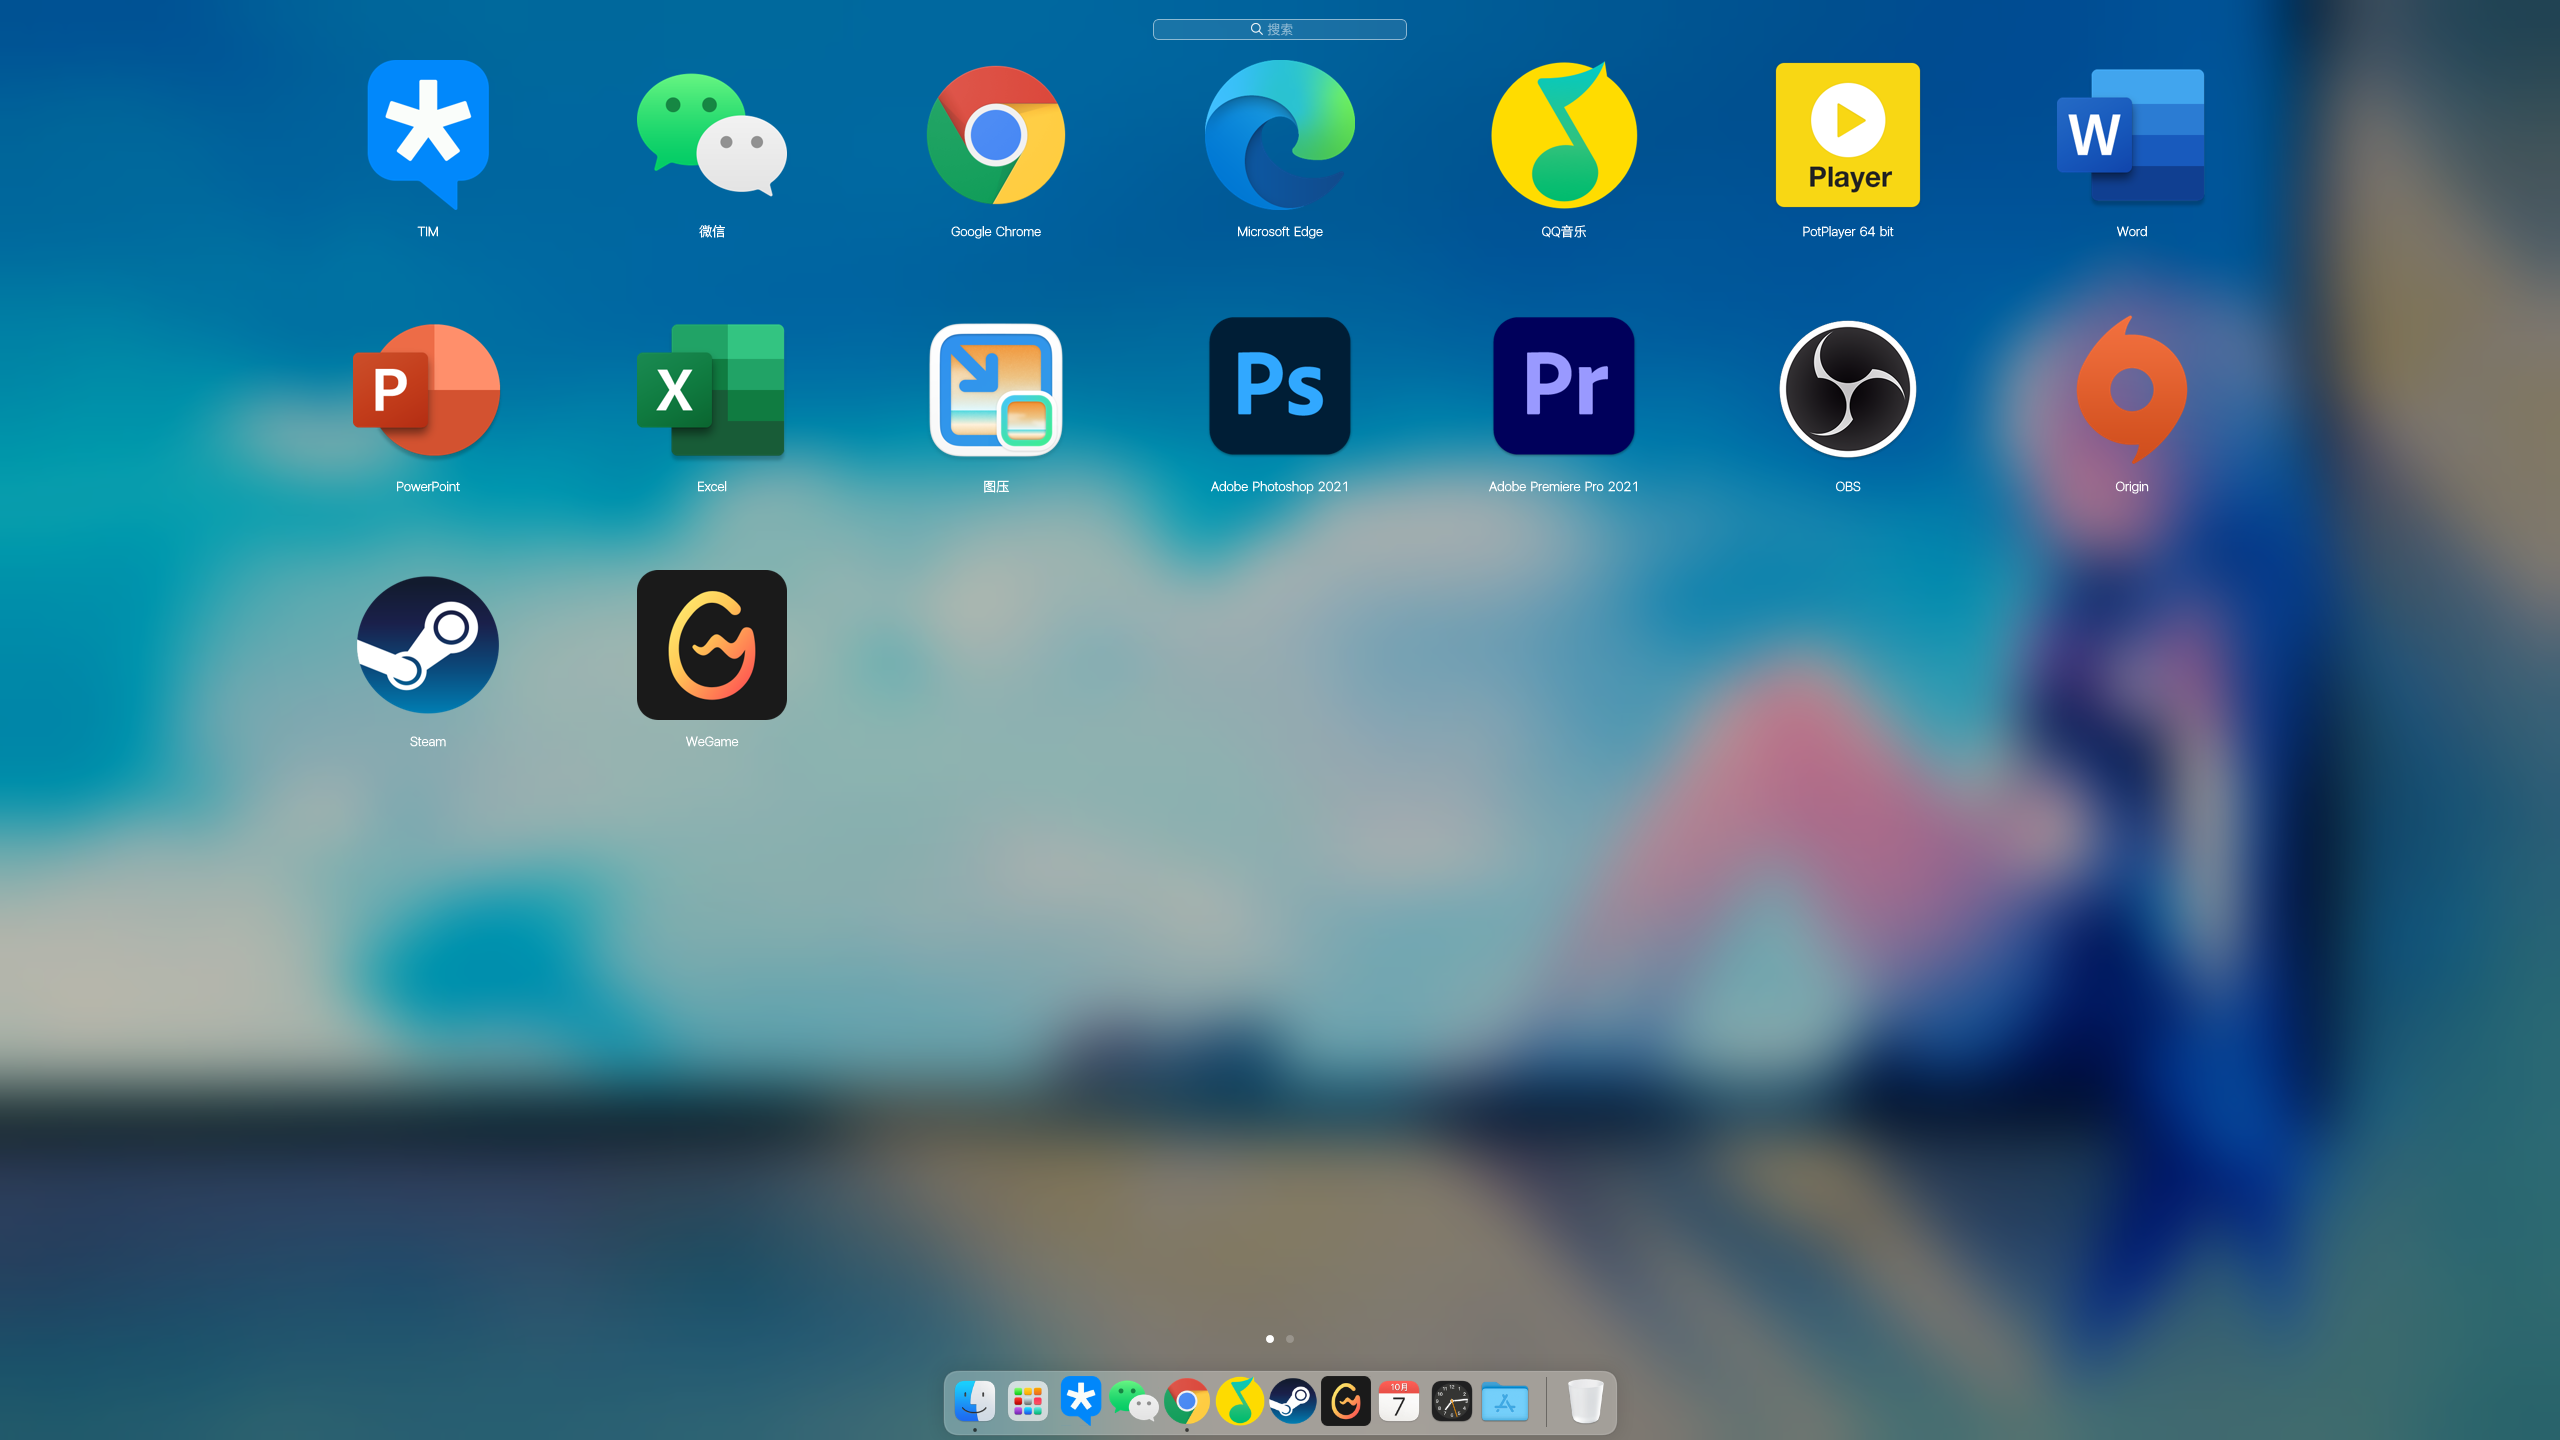The image size is (2560, 1440).
Task: Open Chrome from the Dock
Action: point(1187,1401)
